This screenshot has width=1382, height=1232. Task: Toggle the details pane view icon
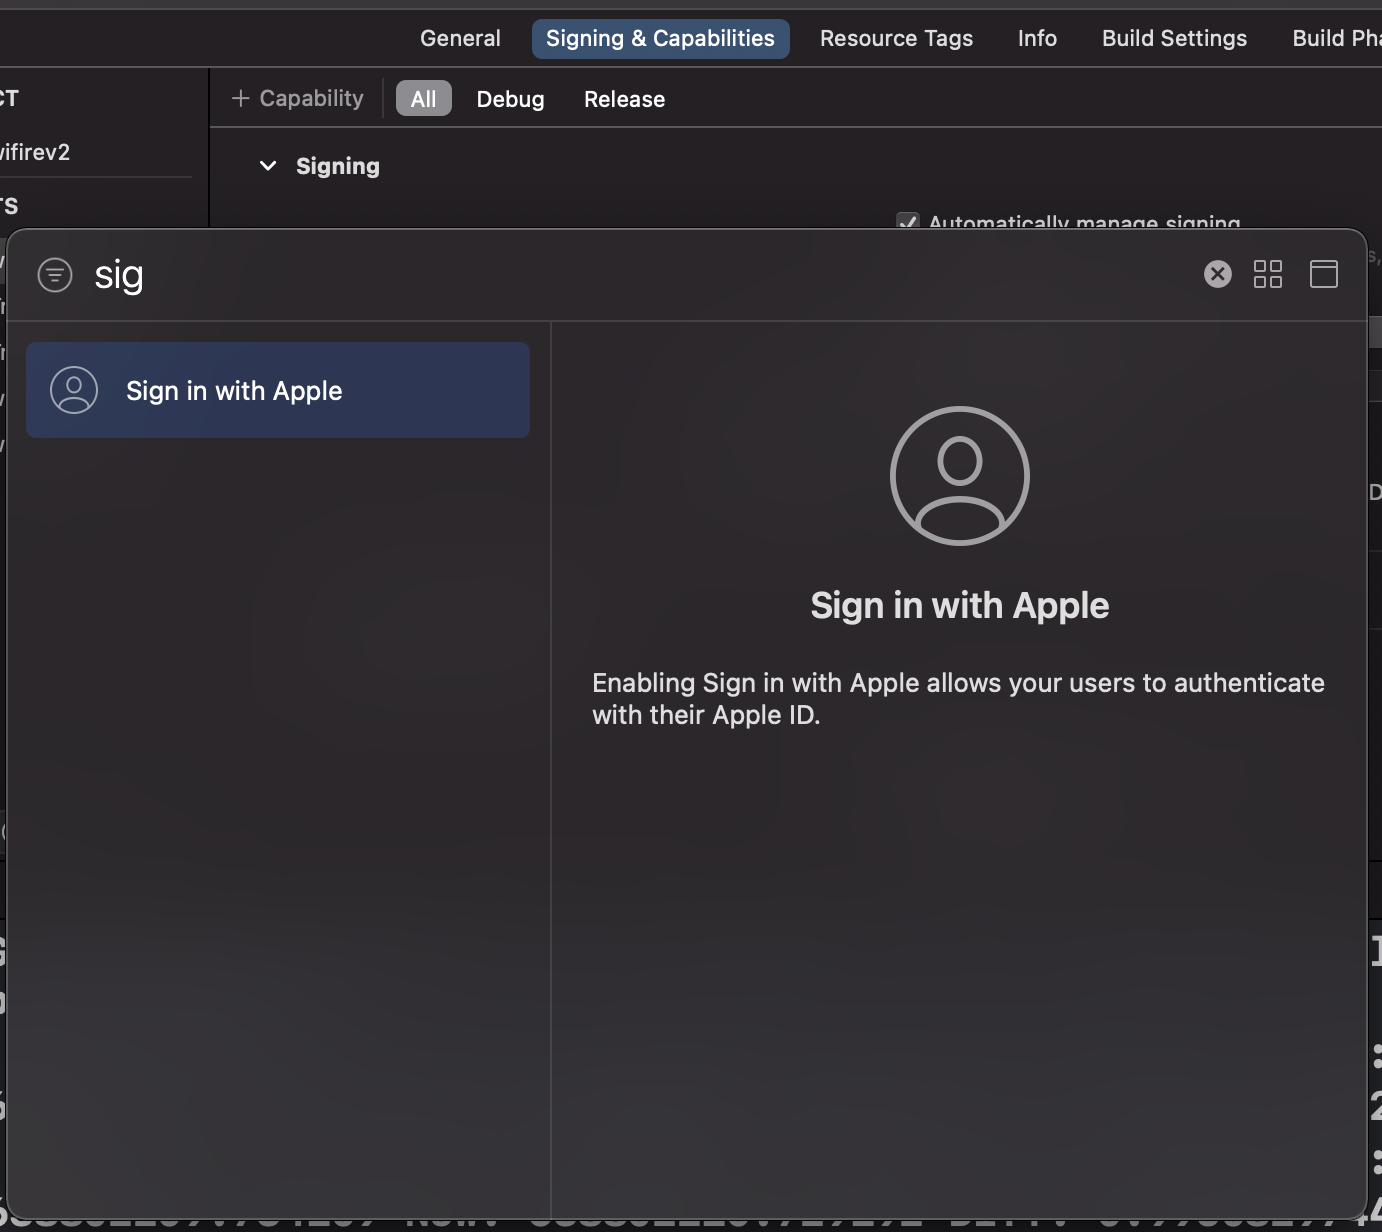1323,274
